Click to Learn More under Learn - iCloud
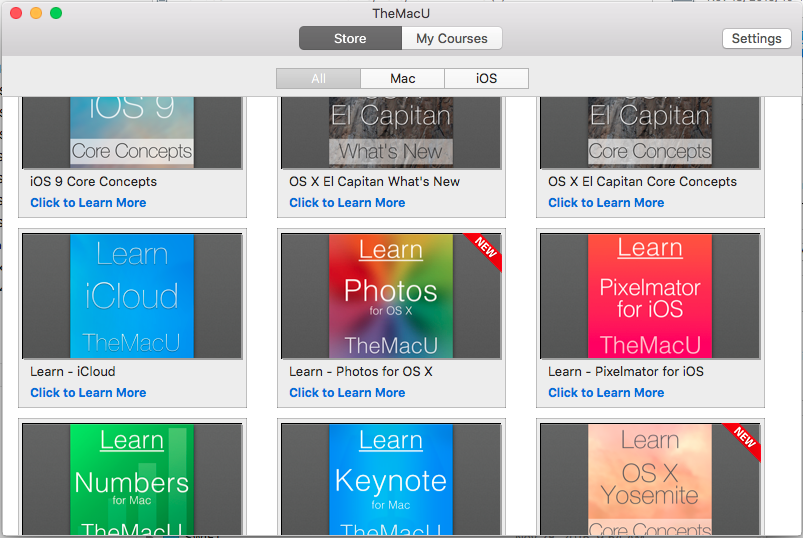Viewport: 803px width, 538px height. pyautogui.click(x=88, y=393)
